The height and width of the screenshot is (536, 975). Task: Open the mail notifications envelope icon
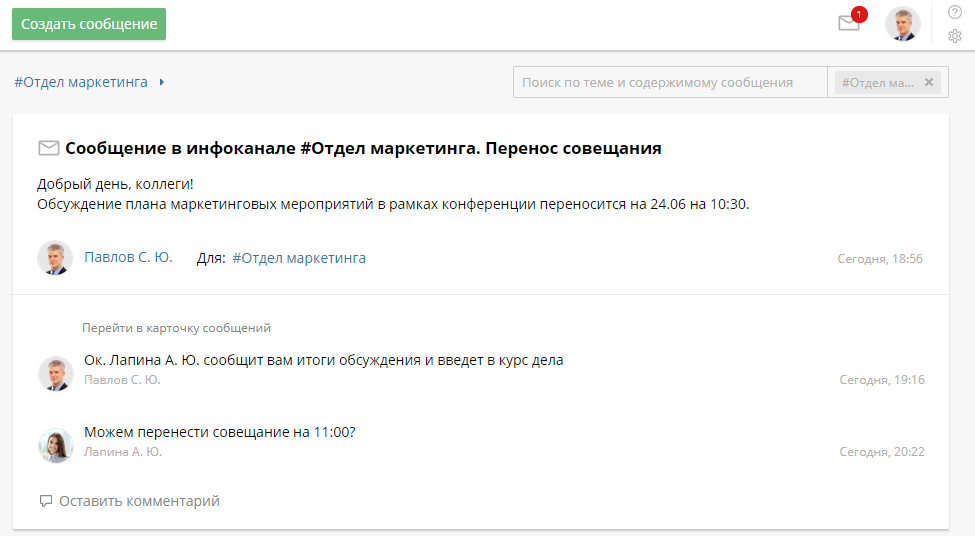(849, 24)
